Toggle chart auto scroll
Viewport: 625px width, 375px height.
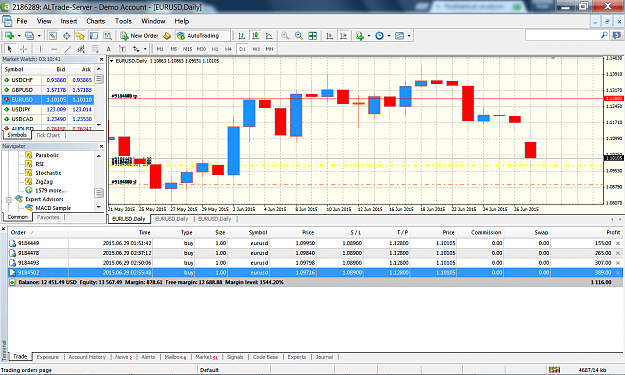click(329, 36)
